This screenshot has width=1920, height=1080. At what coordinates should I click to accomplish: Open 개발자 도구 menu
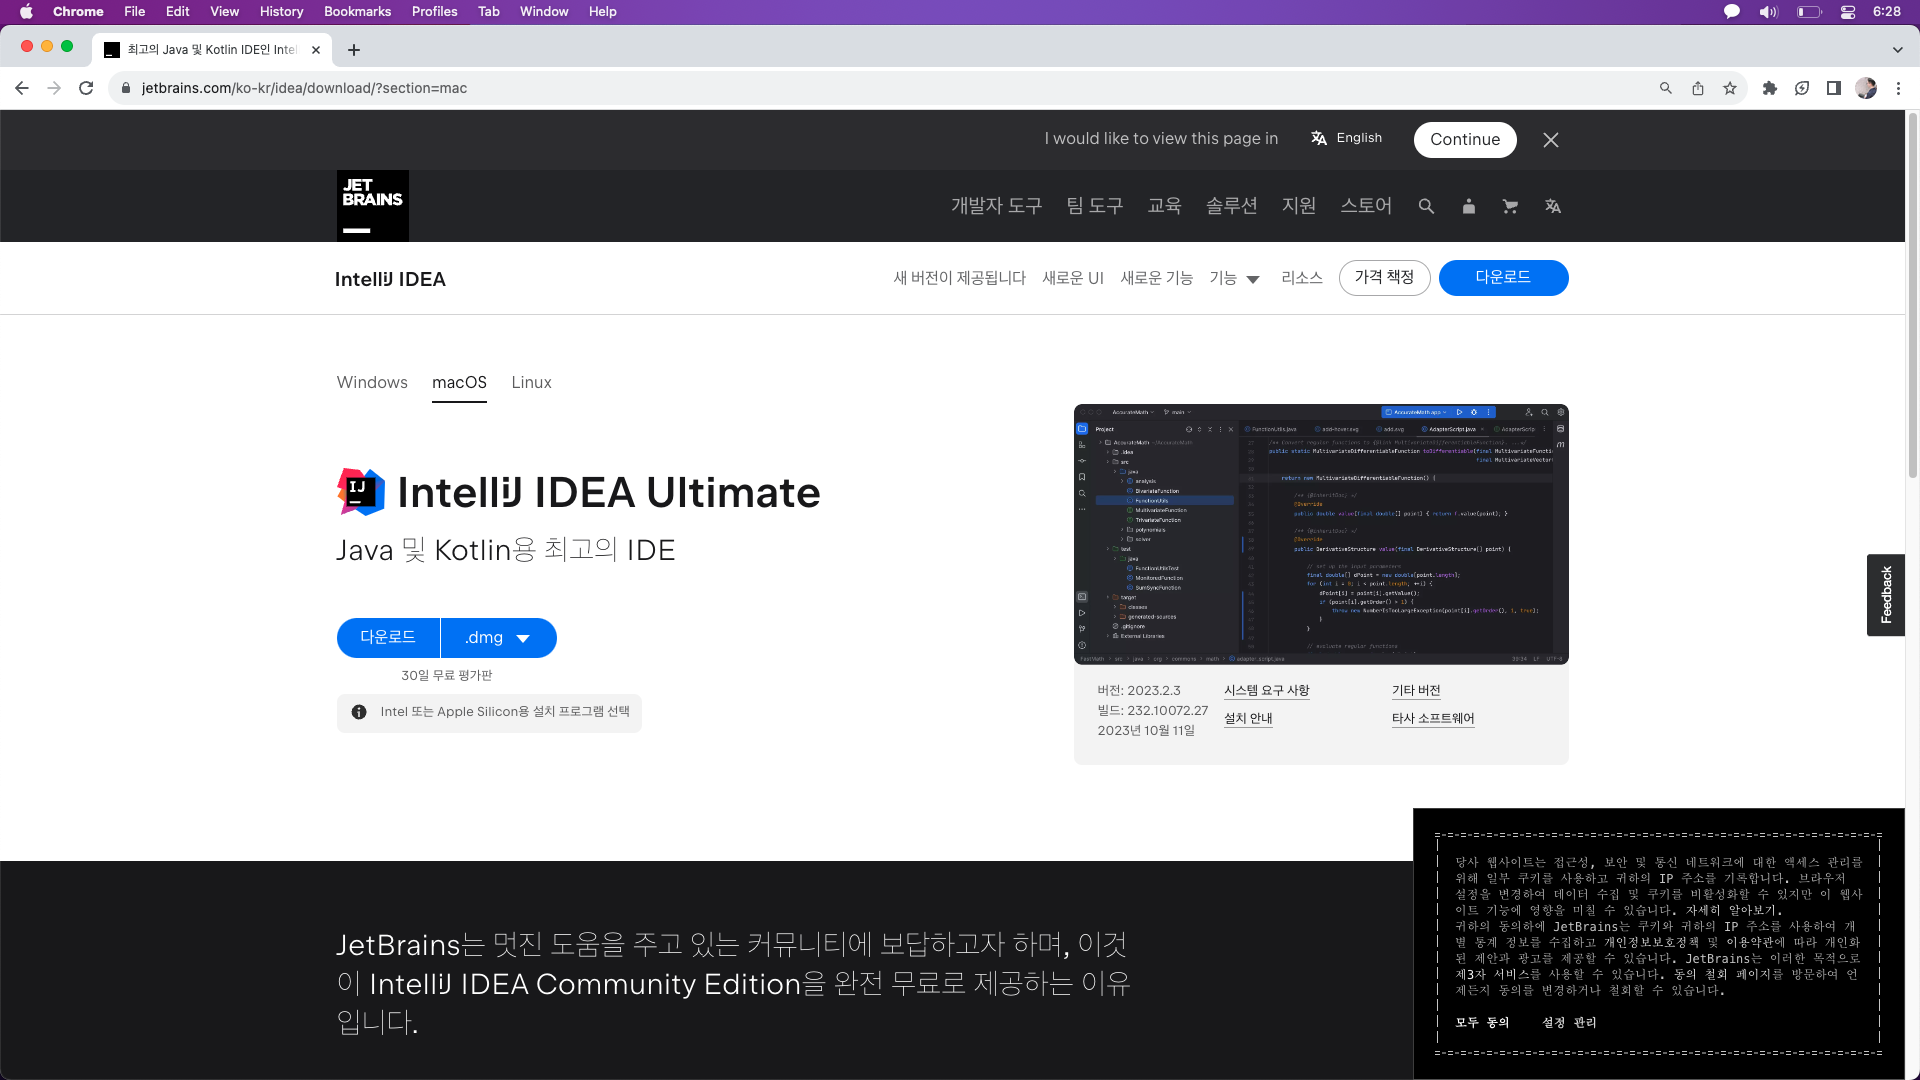click(996, 206)
